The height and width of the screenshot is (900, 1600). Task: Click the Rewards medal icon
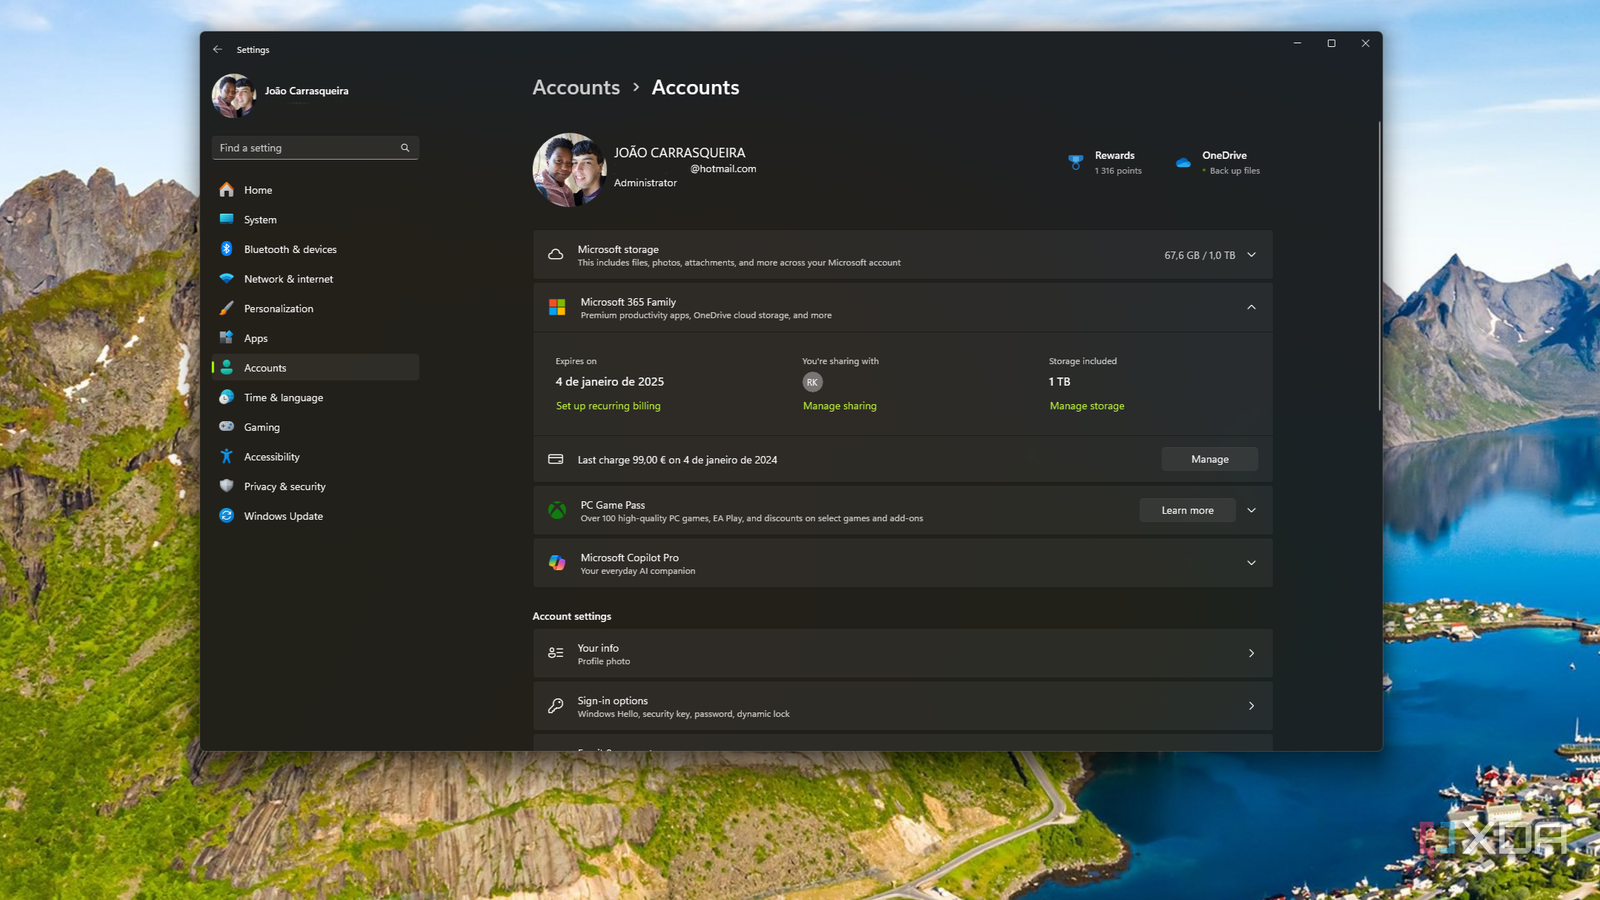[1076, 162]
